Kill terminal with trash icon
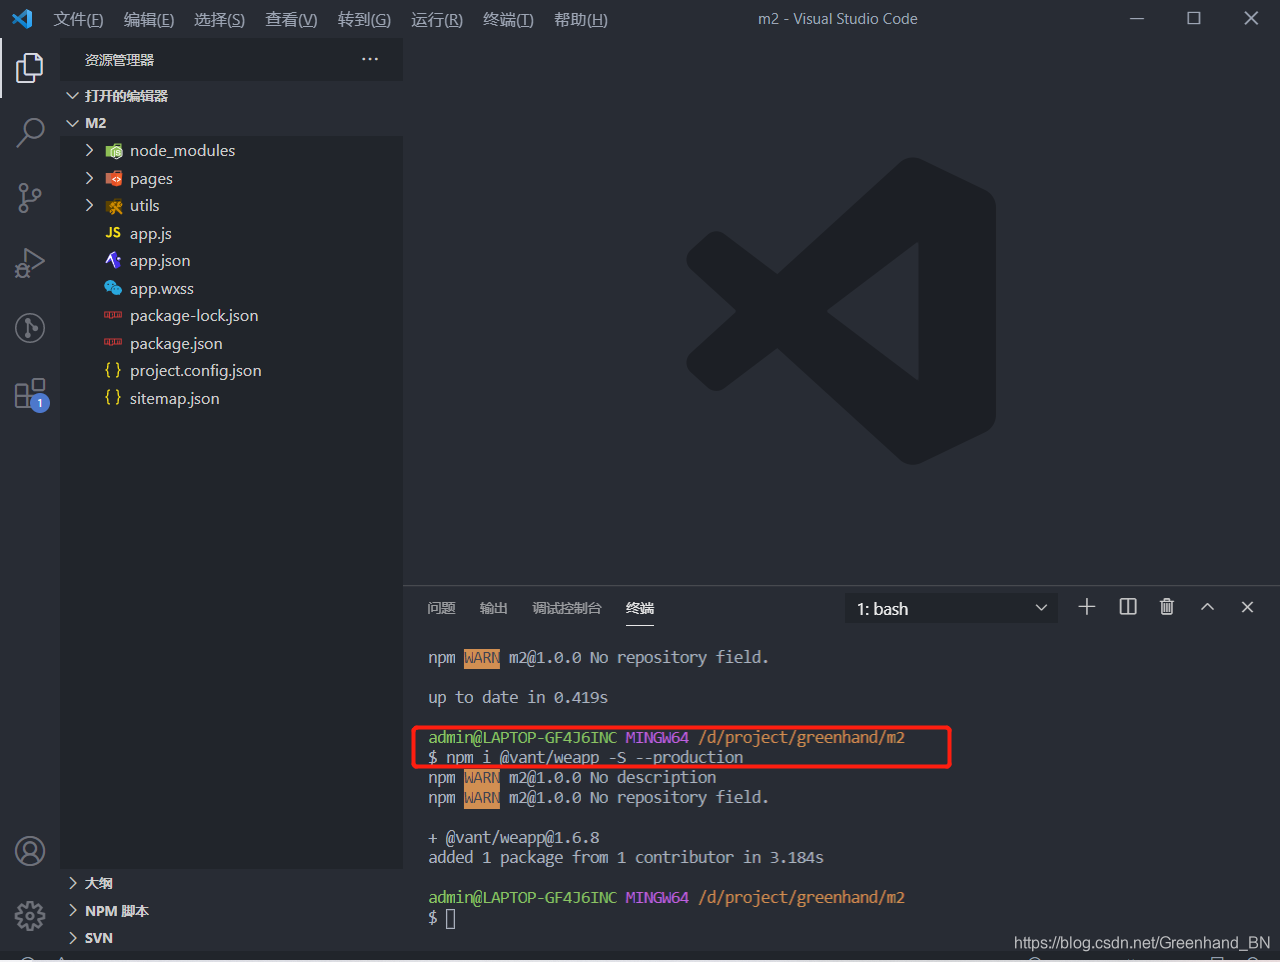Screen dimensions: 1280x962 [1167, 607]
